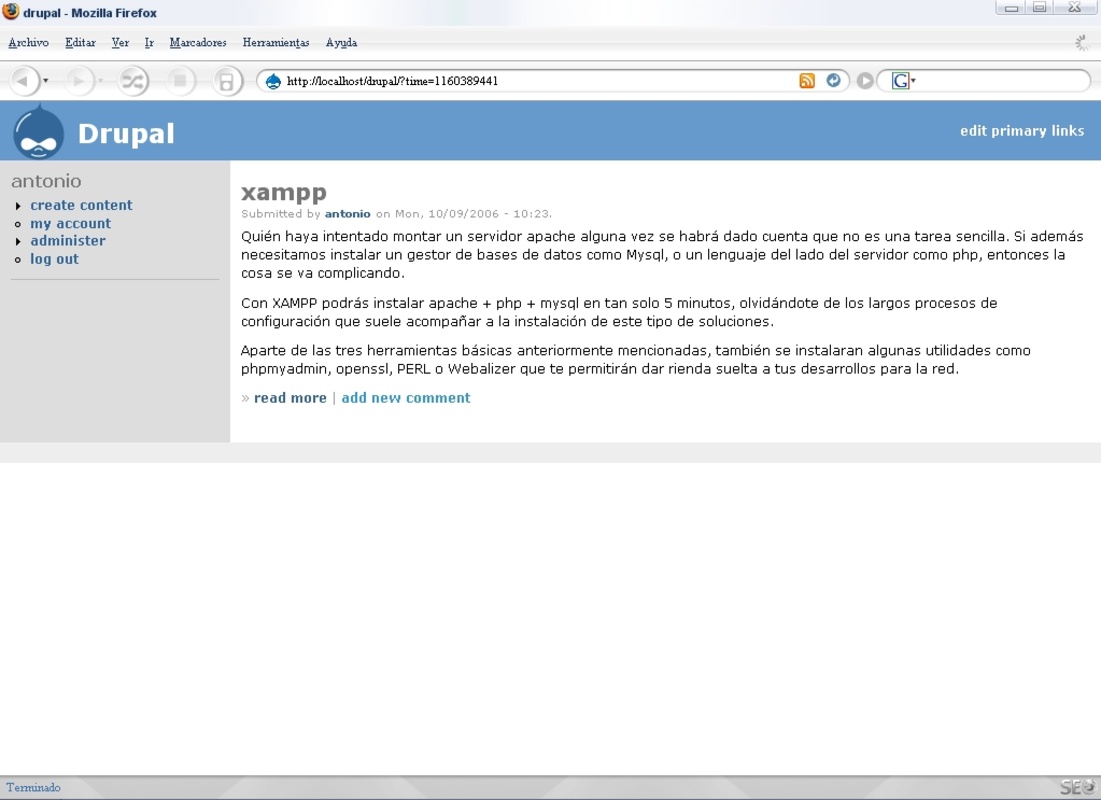Screen dimensions: 1101x800
Task: Click the Drupal droplet logo
Action: [x=39, y=131]
